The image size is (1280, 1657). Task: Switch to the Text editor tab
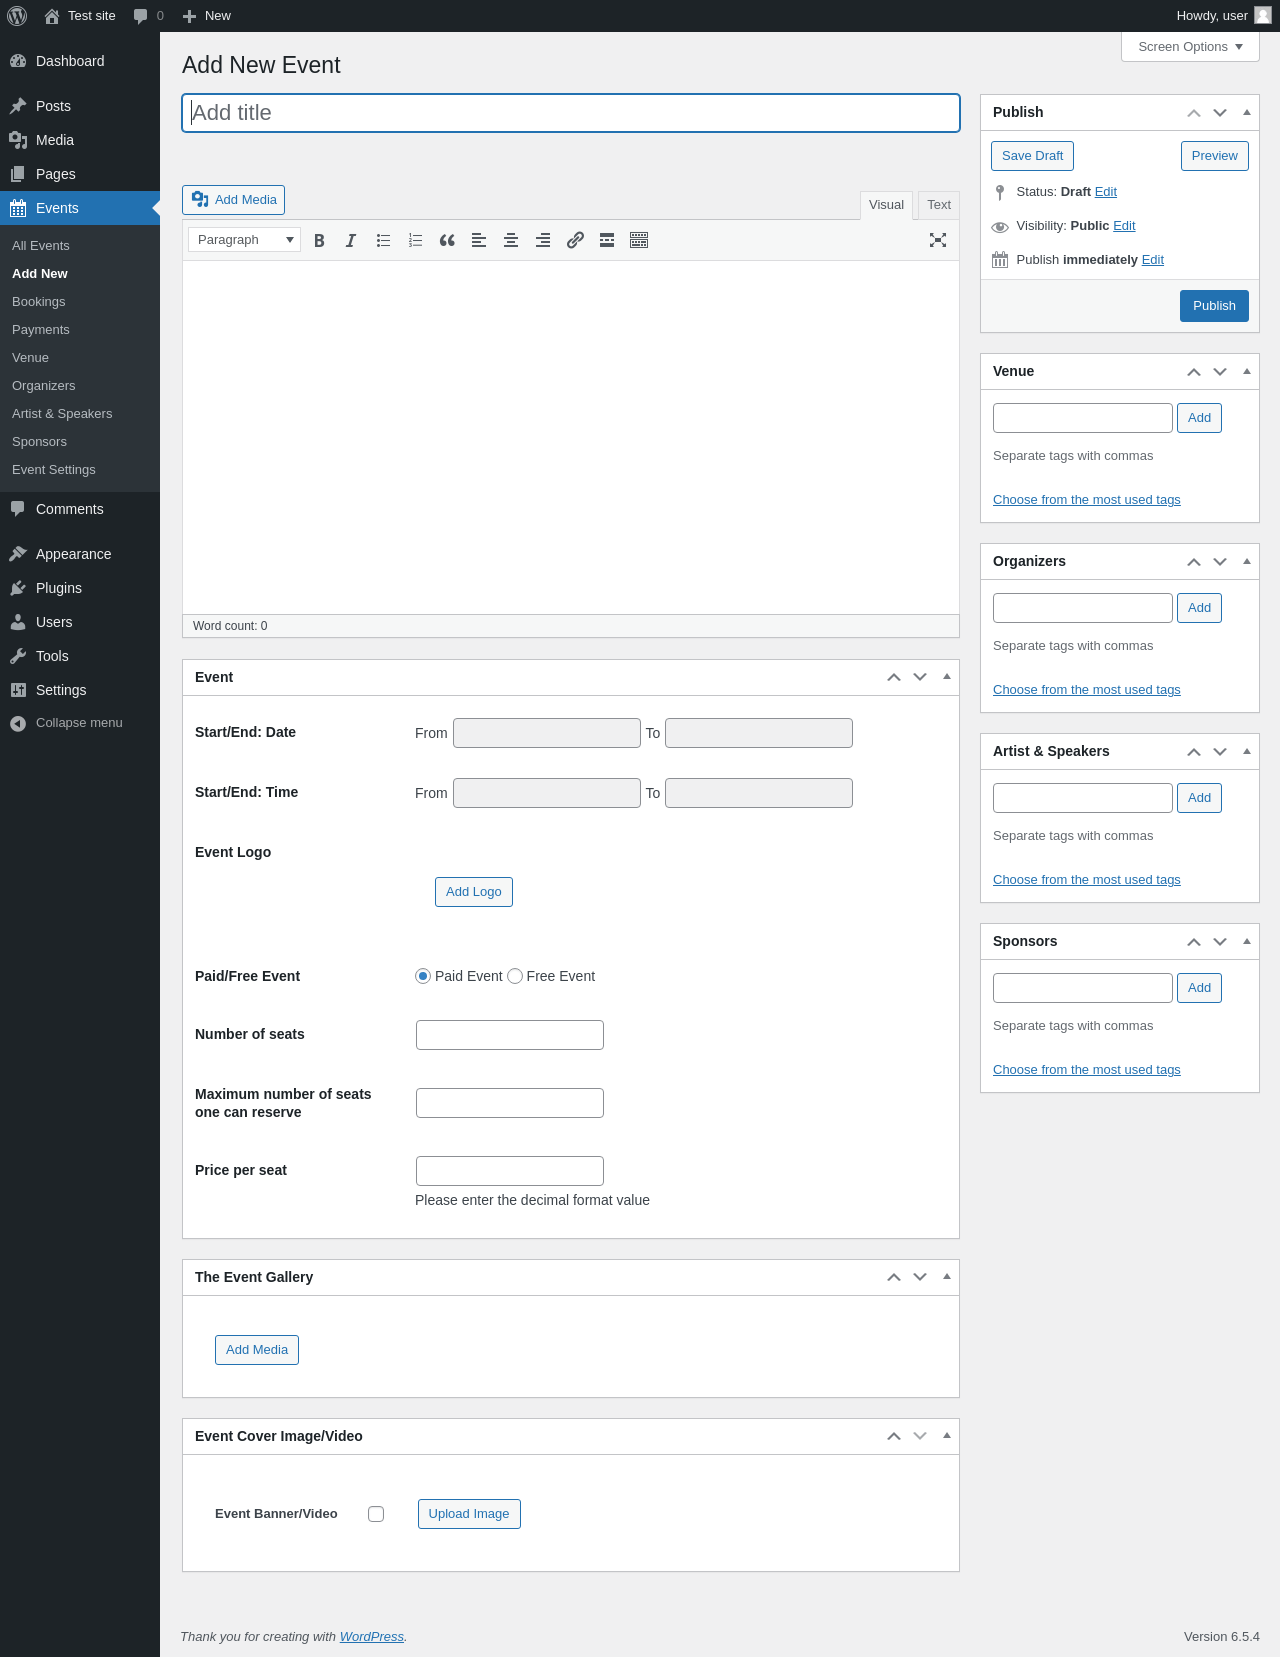[x=939, y=205]
